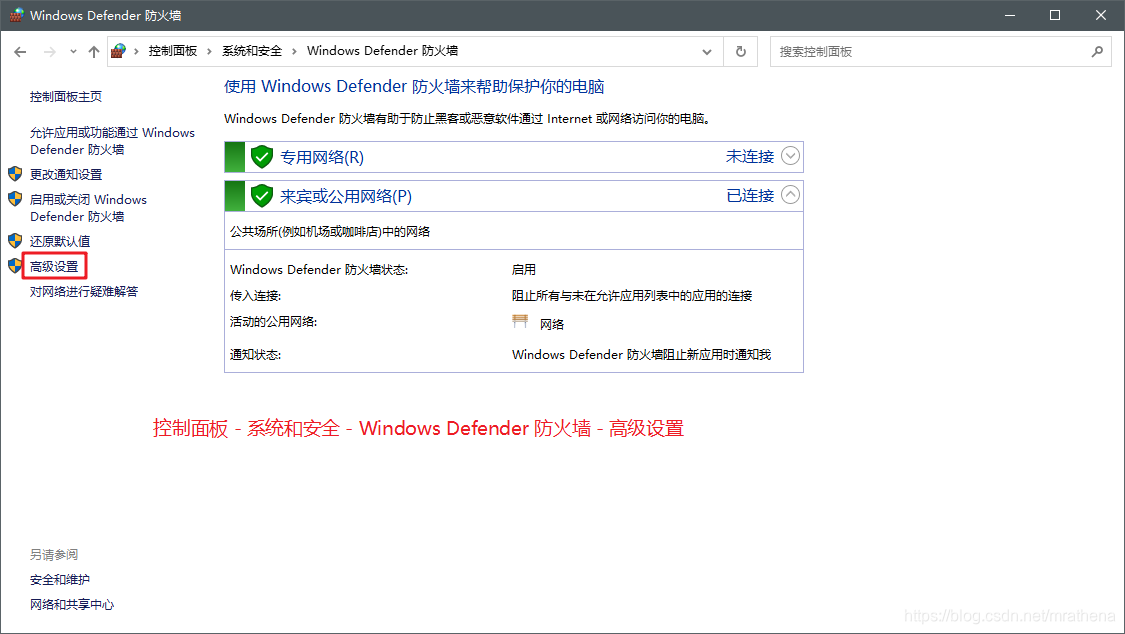The height and width of the screenshot is (634, 1125).
Task: Open the recent locations chevron beside forward arrow
Action: click(x=73, y=52)
